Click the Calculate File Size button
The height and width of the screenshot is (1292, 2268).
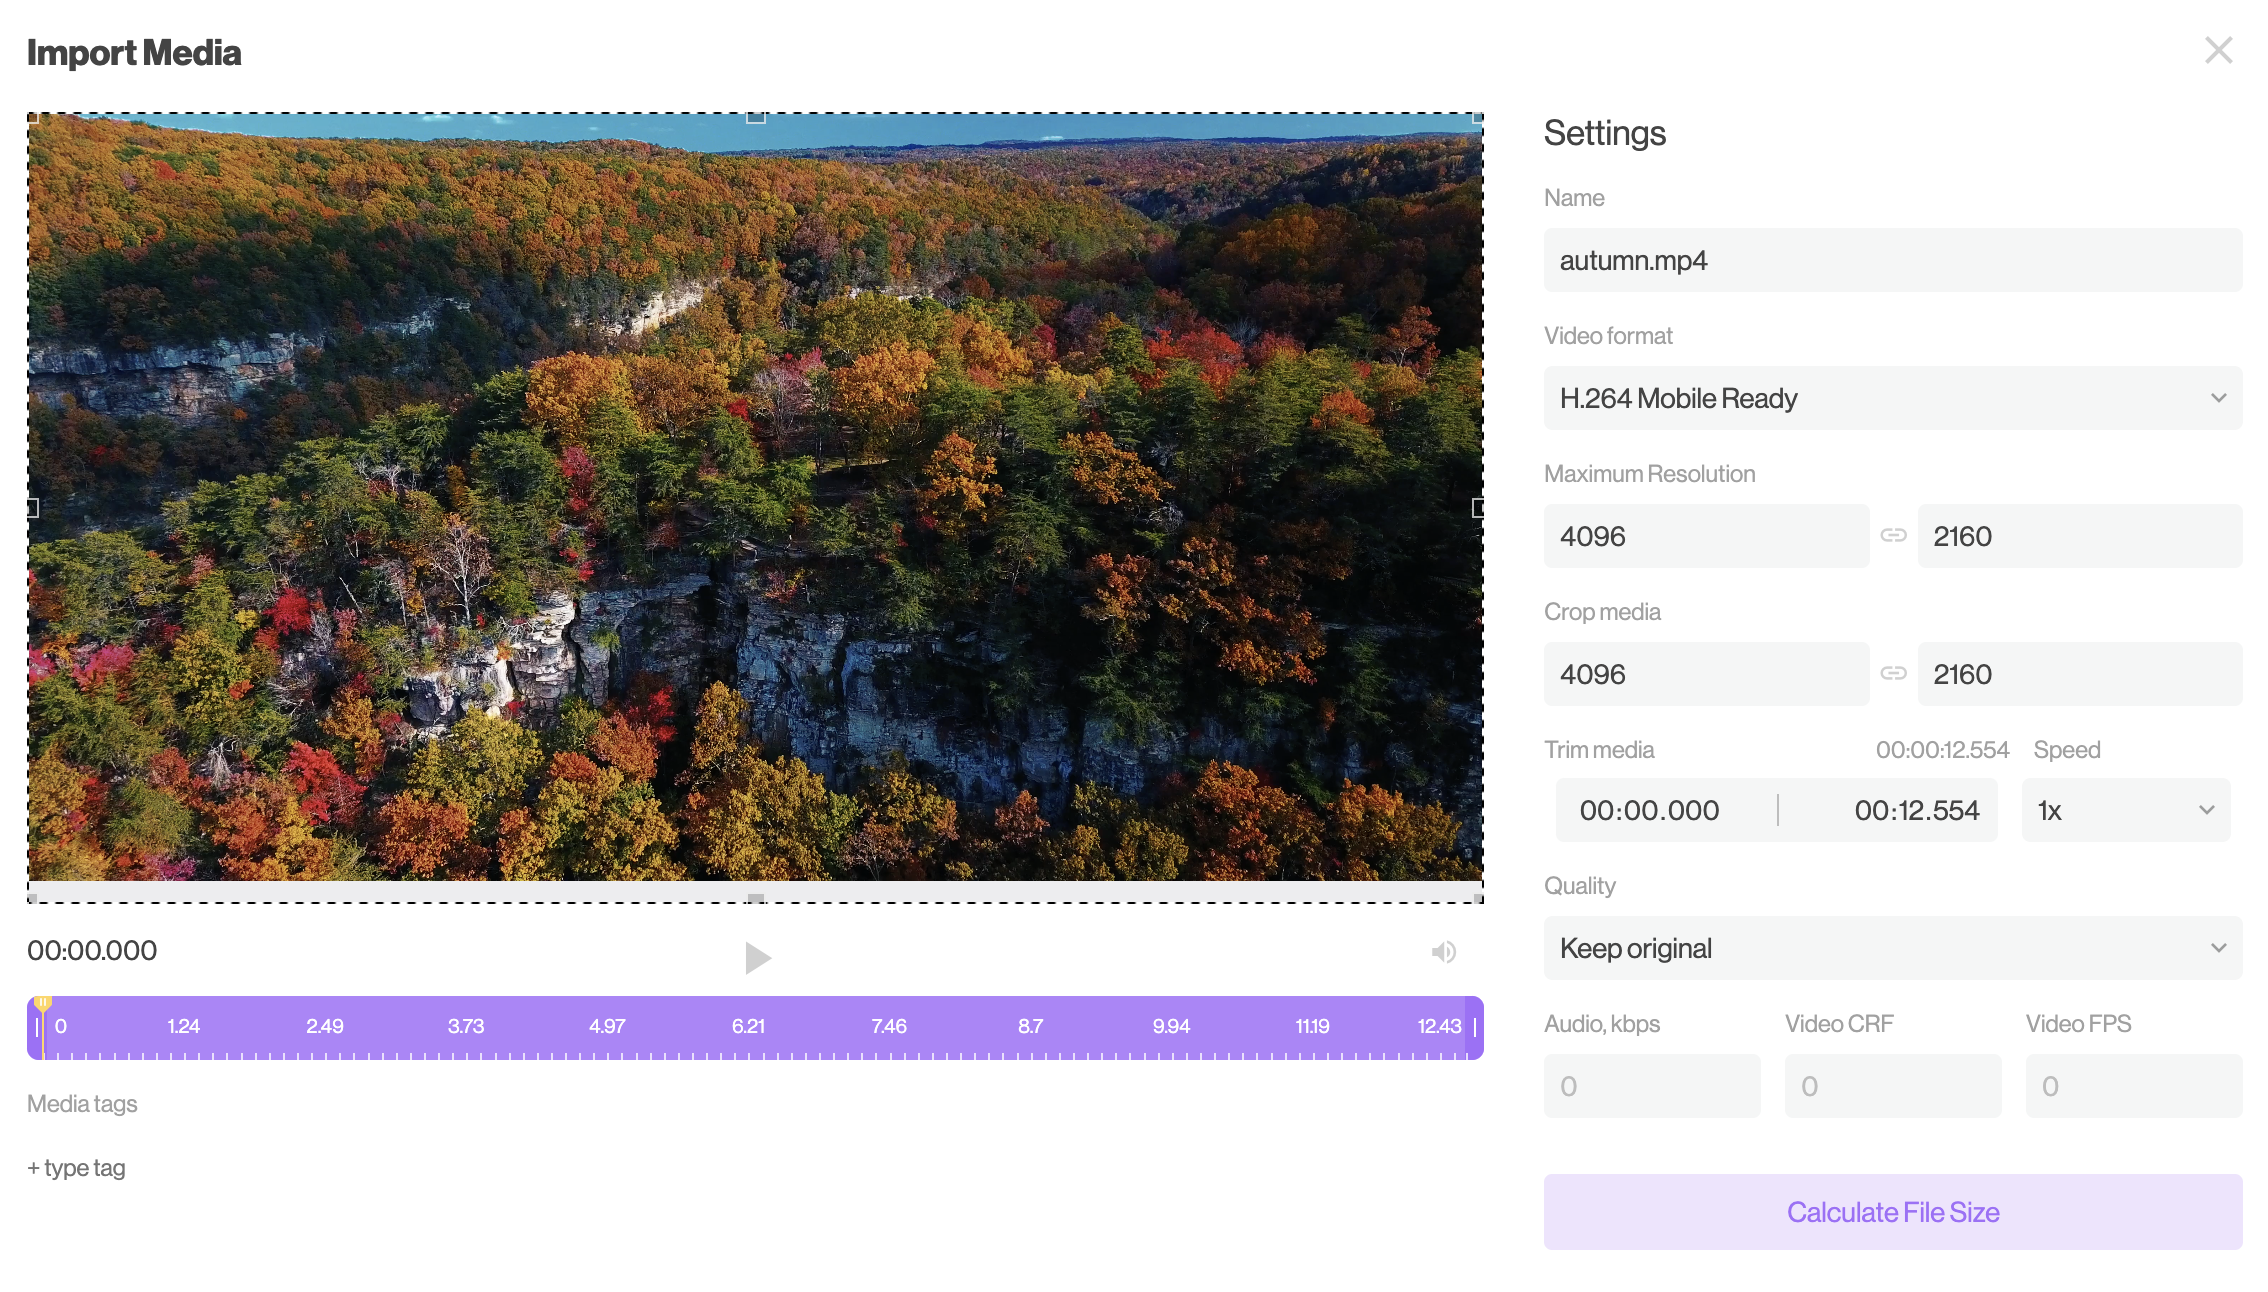[1892, 1212]
